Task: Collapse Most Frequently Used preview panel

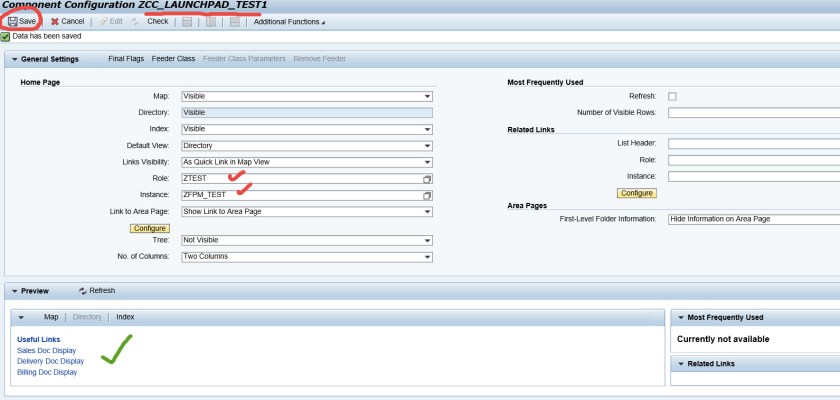Action: point(681,318)
